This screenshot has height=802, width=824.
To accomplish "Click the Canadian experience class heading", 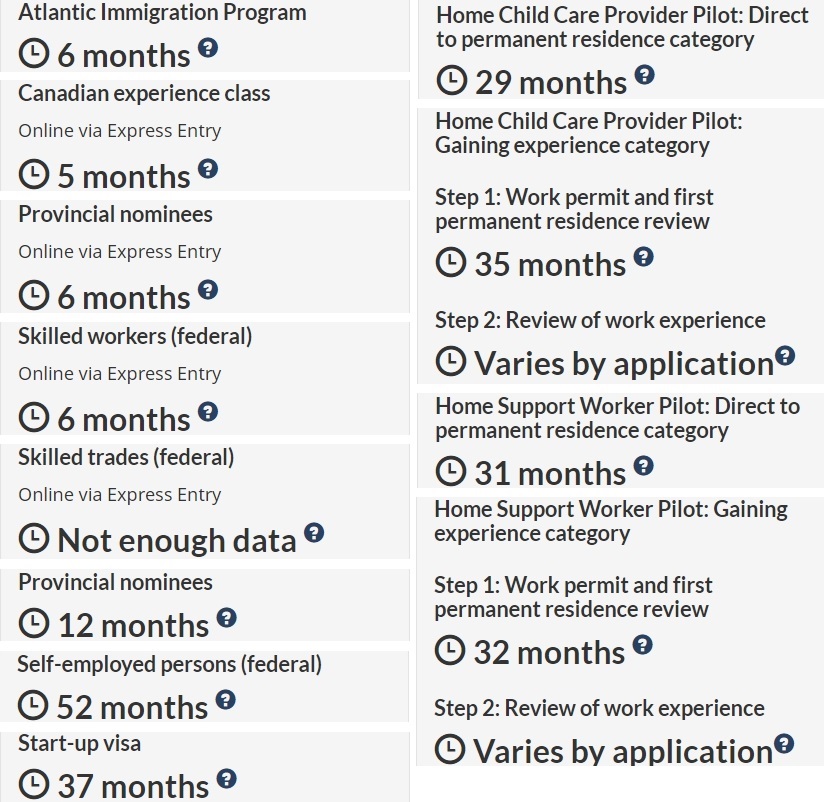I will [144, 93].
